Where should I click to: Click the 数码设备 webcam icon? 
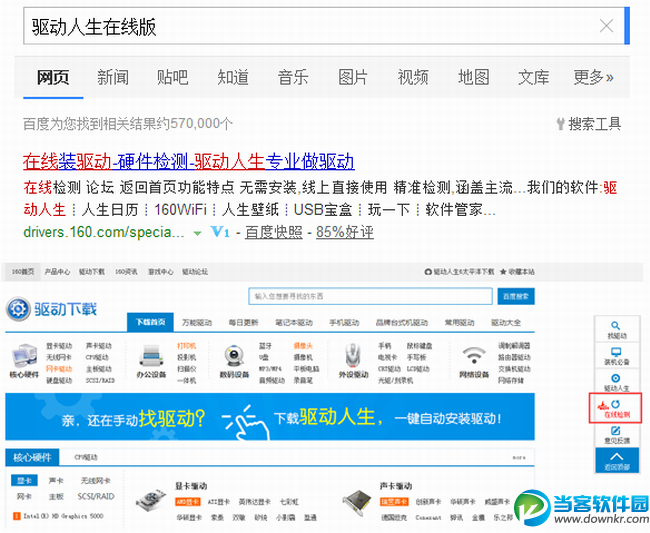click(234, 356)
